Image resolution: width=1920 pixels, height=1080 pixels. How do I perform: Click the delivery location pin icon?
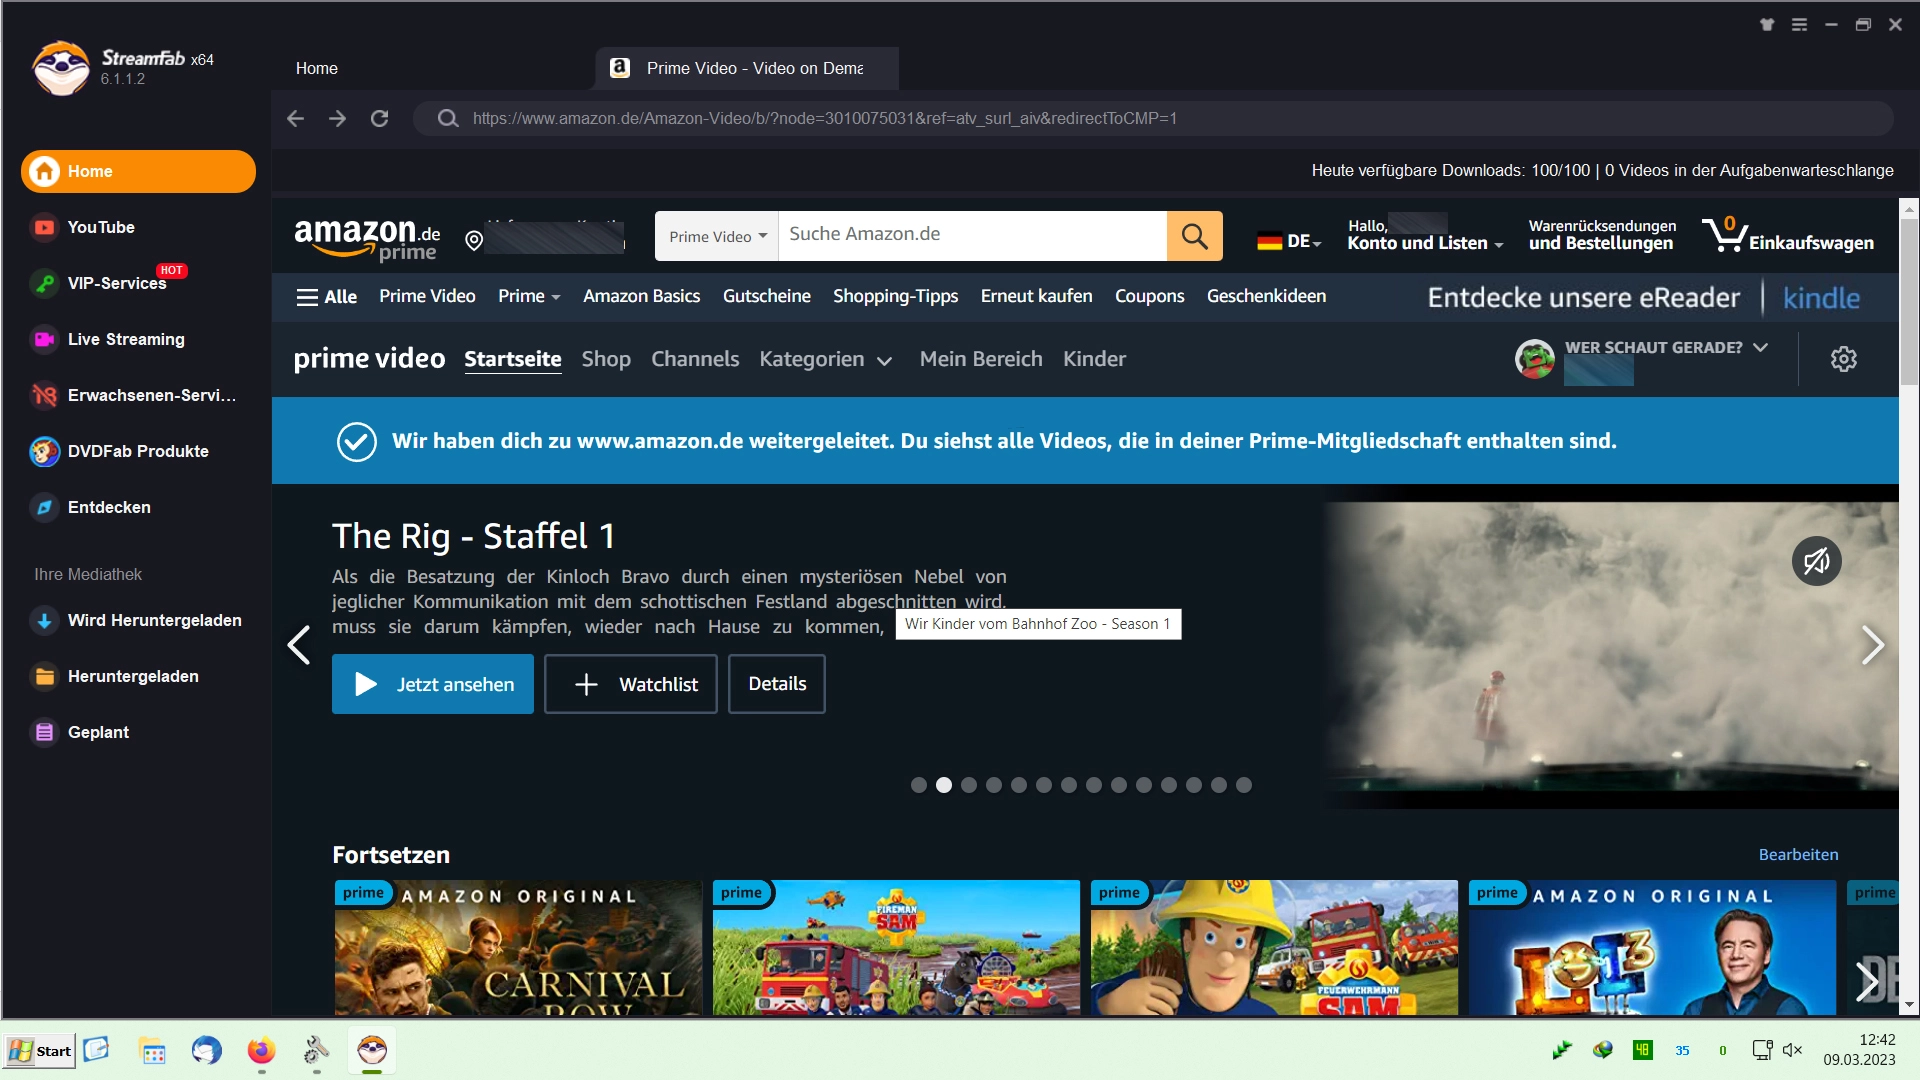pyautogui.click(x=474, y=240)
